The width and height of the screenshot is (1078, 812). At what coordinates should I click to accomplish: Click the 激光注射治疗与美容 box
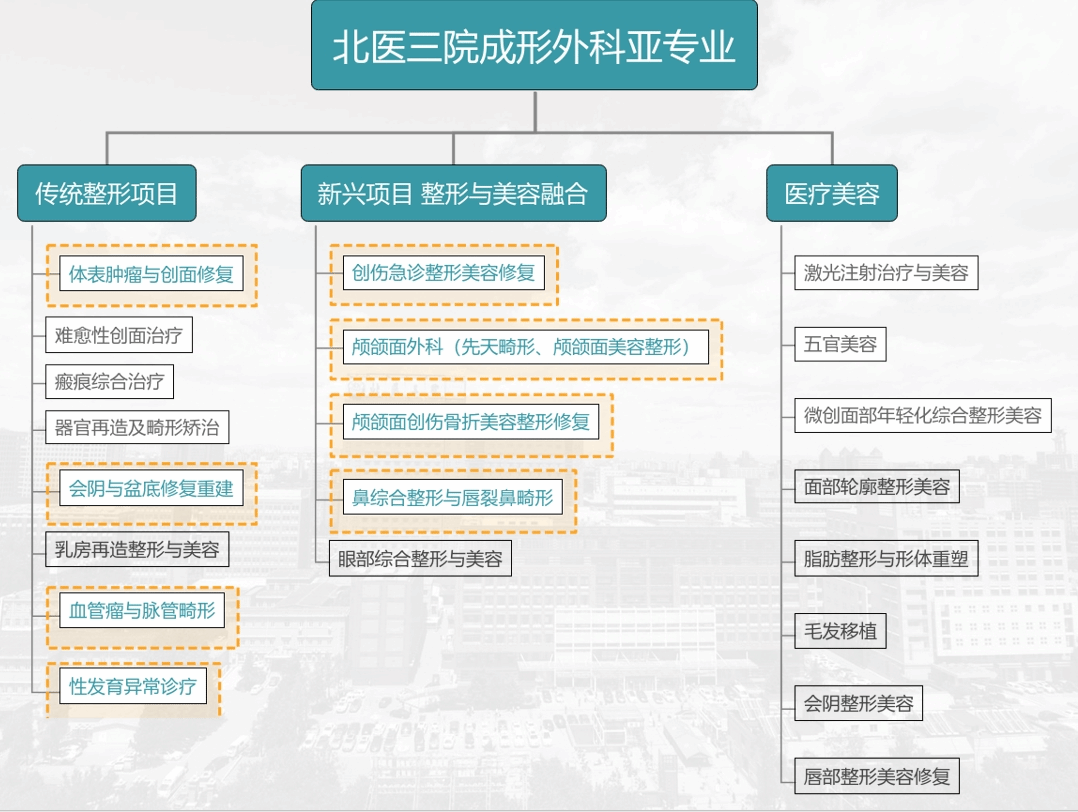click(886, 272)
